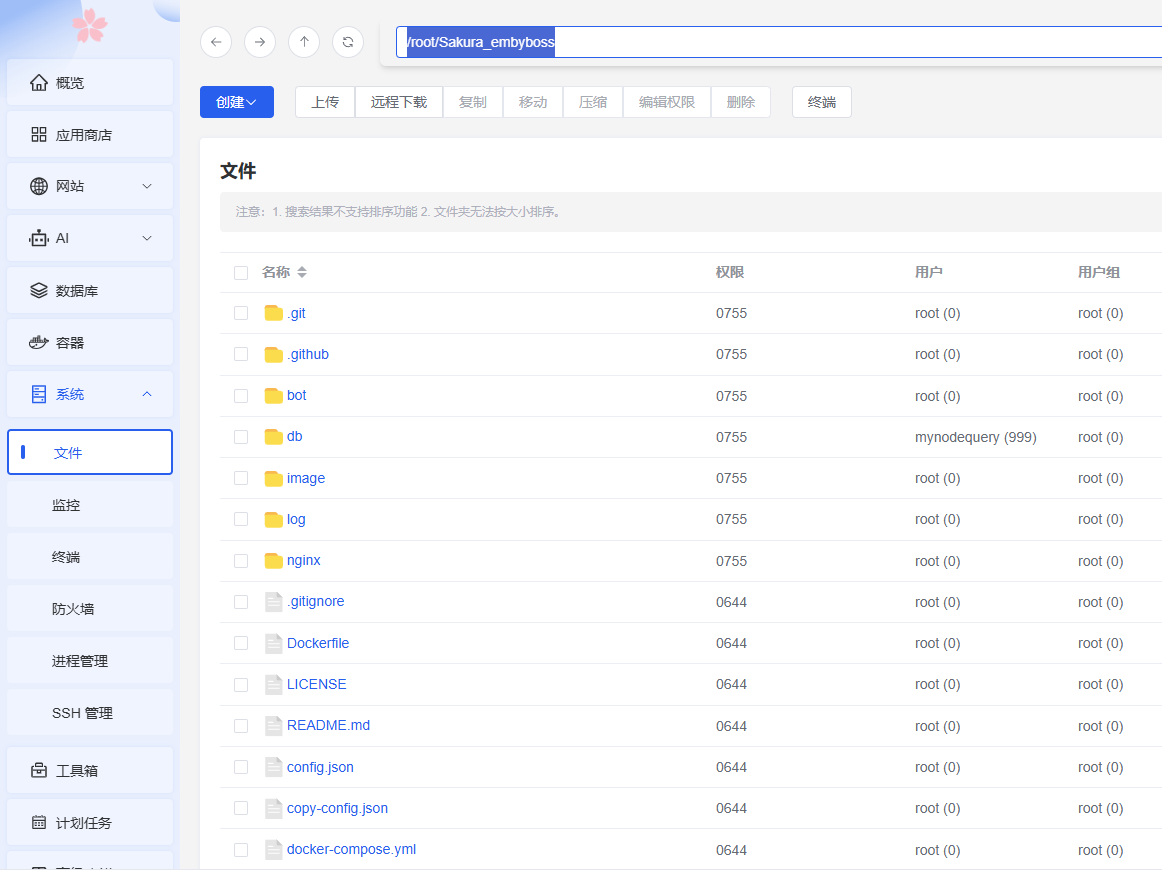Toggle the select-all files checkbox

click(x=241, y=273)
